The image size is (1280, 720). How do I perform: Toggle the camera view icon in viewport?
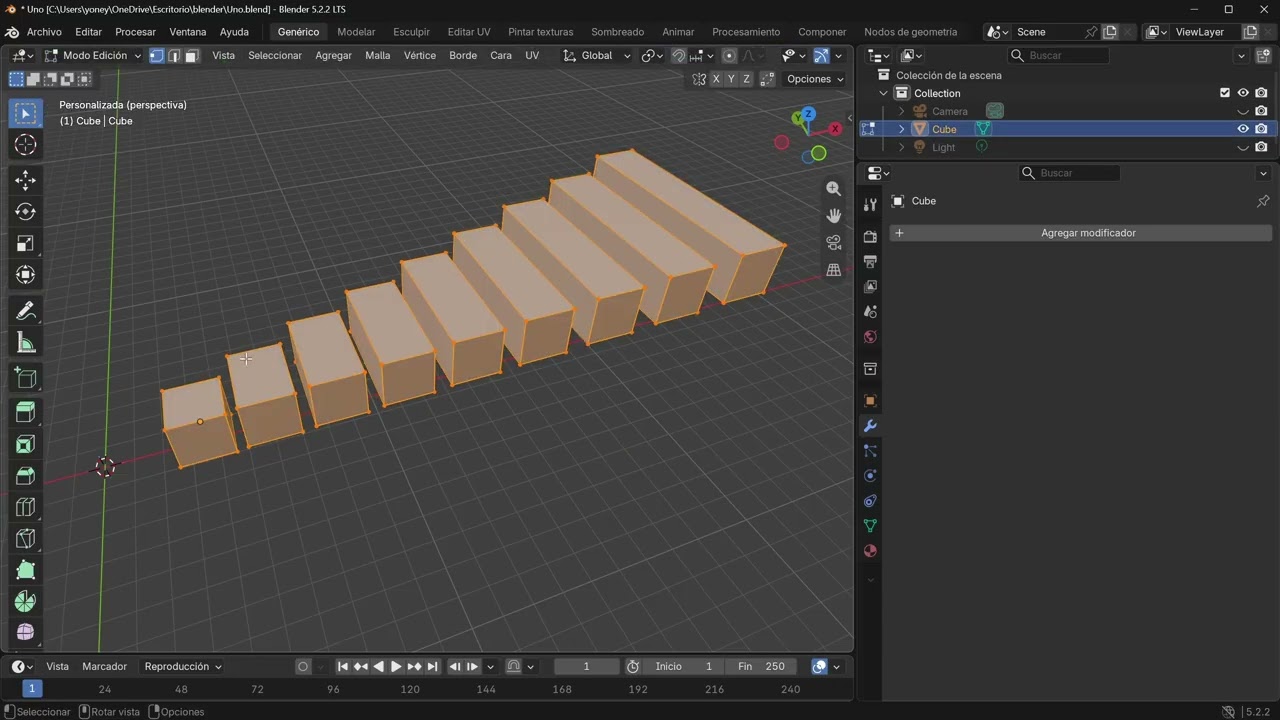833,243
